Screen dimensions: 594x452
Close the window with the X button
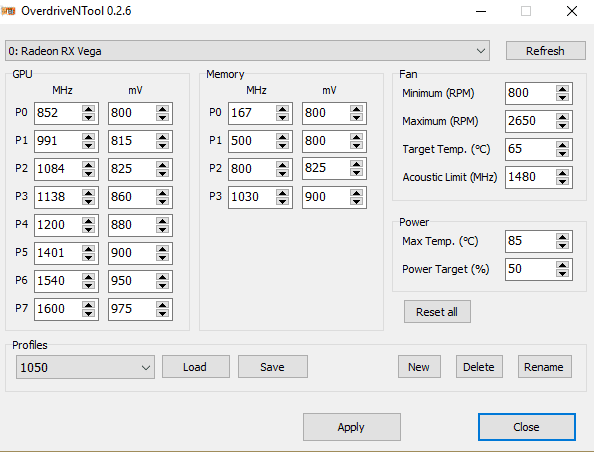pos(572,11)
